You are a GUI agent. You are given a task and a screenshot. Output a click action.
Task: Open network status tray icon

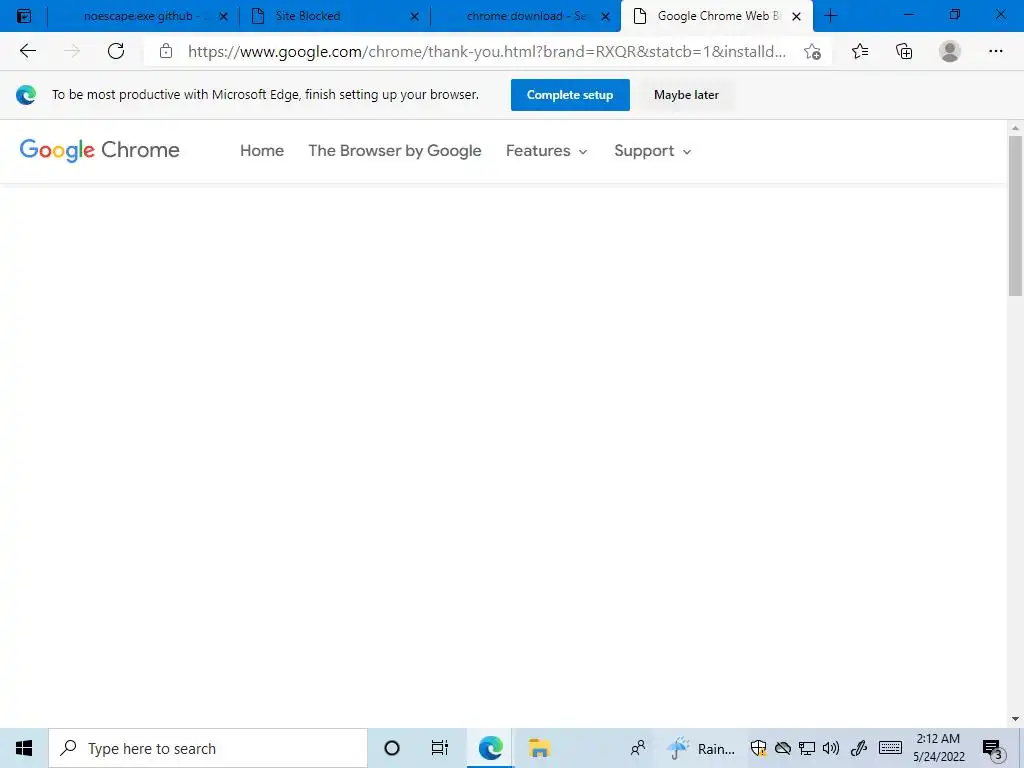click(807, 748)
